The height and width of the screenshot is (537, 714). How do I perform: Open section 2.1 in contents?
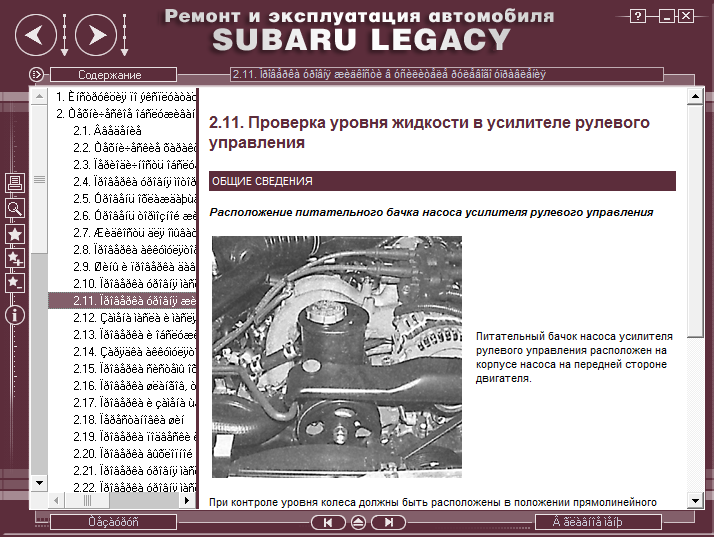point(107,131)
